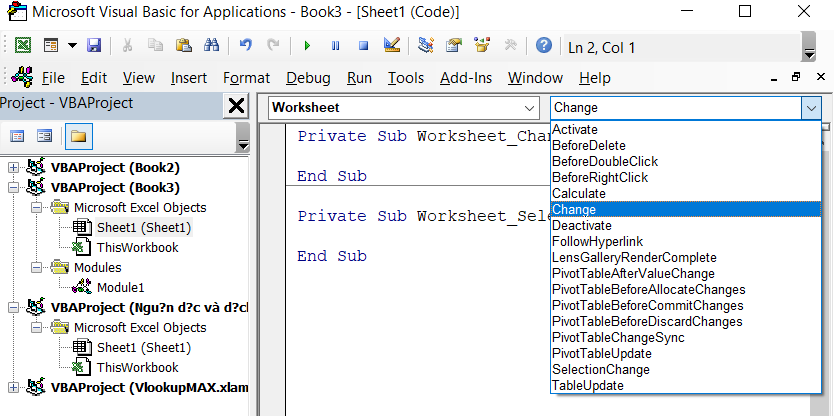This screenshot has width=834, height=416.
Task: Choose BeforeRightClick event
Action: point(686,178)
